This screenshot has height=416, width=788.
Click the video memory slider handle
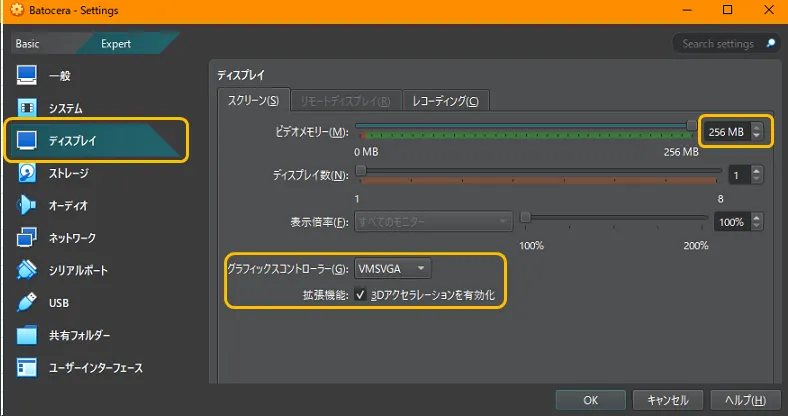(x=691, y=126)
